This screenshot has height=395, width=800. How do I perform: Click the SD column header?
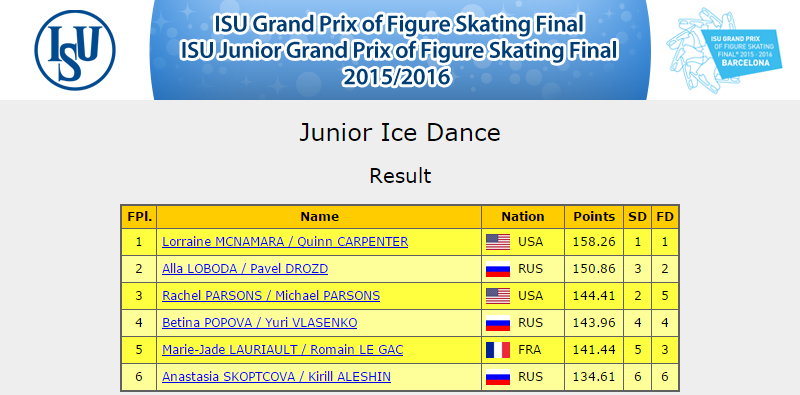click(637, 217)
